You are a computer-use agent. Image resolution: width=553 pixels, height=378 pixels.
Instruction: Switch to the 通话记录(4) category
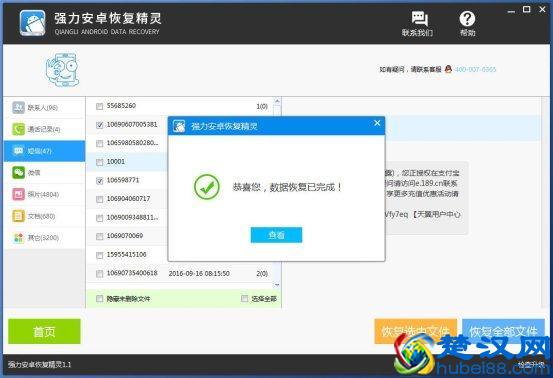(44, 129)
